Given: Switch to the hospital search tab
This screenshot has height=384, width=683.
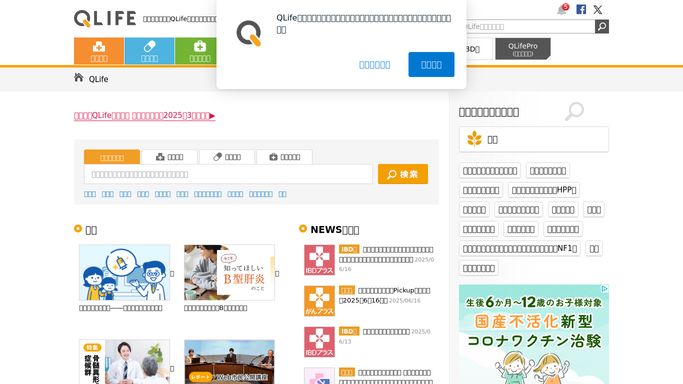Looking at the screenshot, I should coord(169,157).
